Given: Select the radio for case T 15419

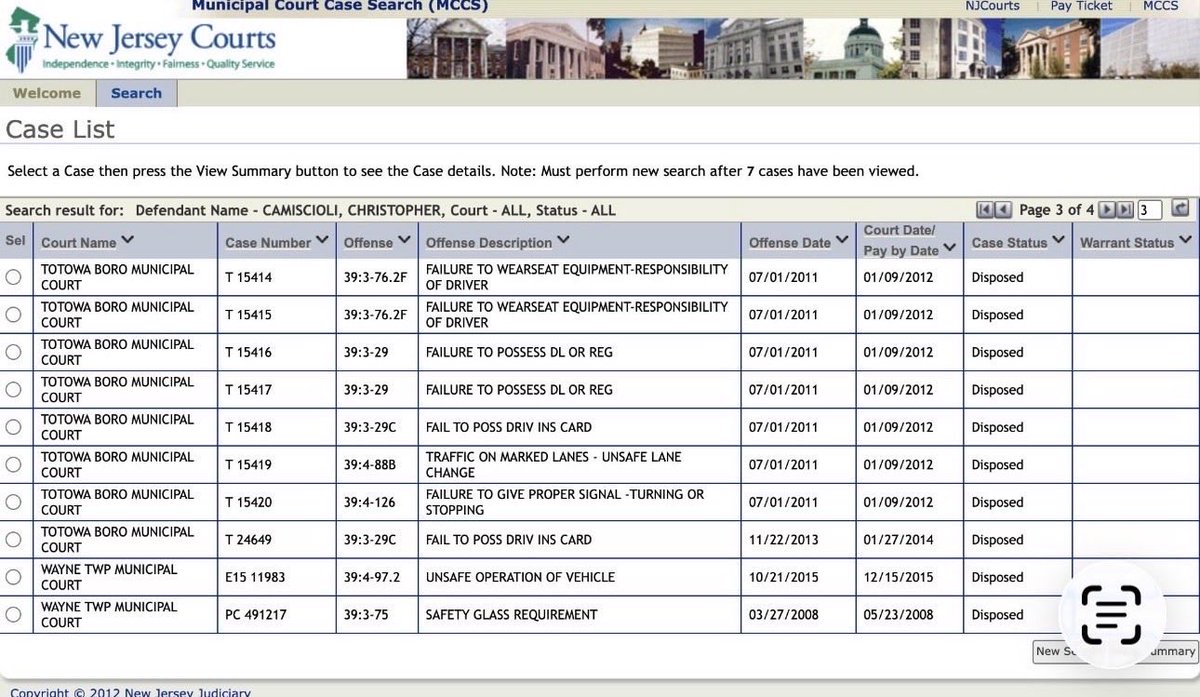Looking at the screenshot, I should tap(13, 464).
